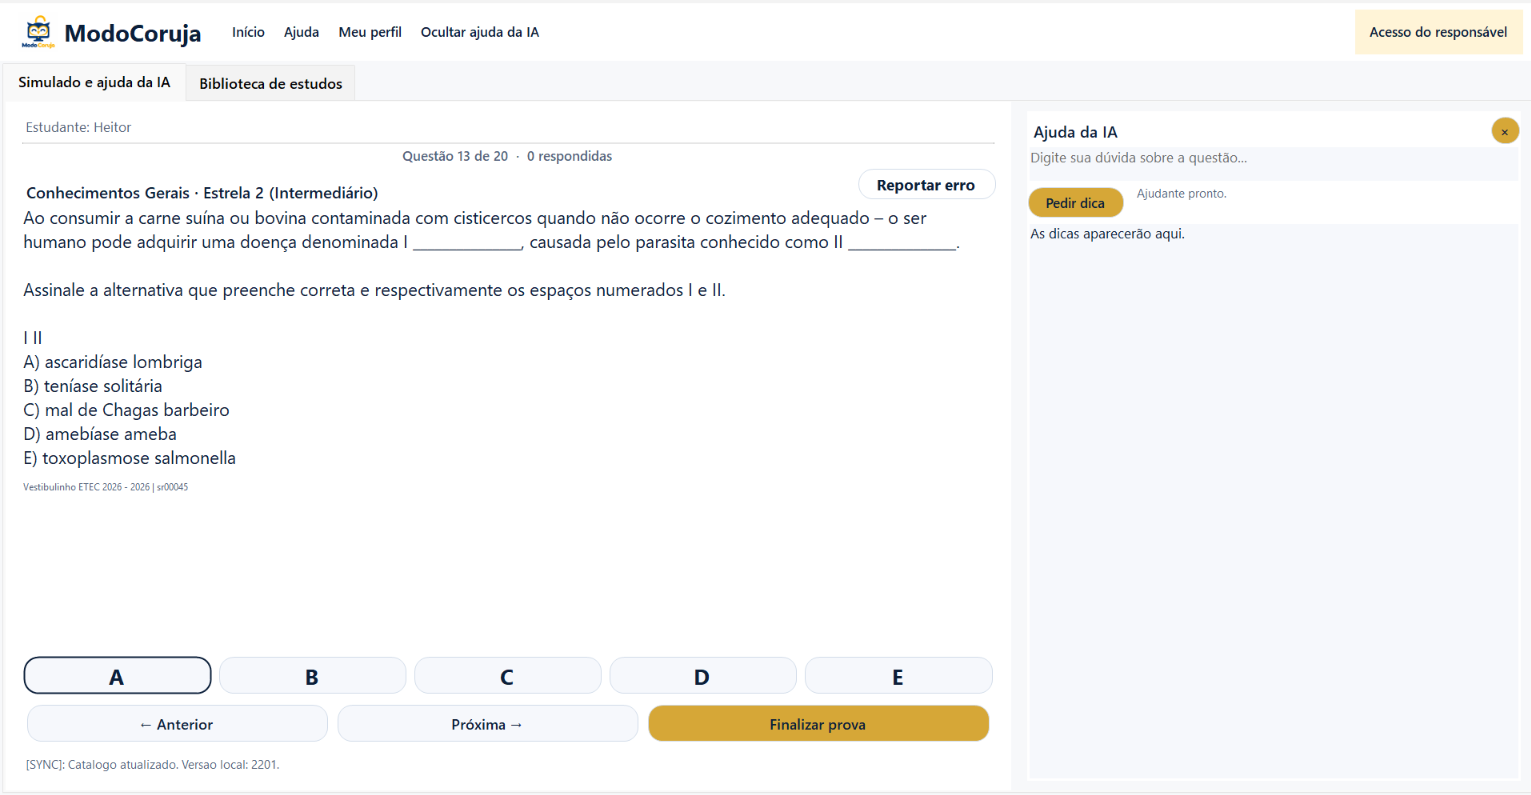Switch to Simulado e ajuda da IA tab

pos(94,82)
